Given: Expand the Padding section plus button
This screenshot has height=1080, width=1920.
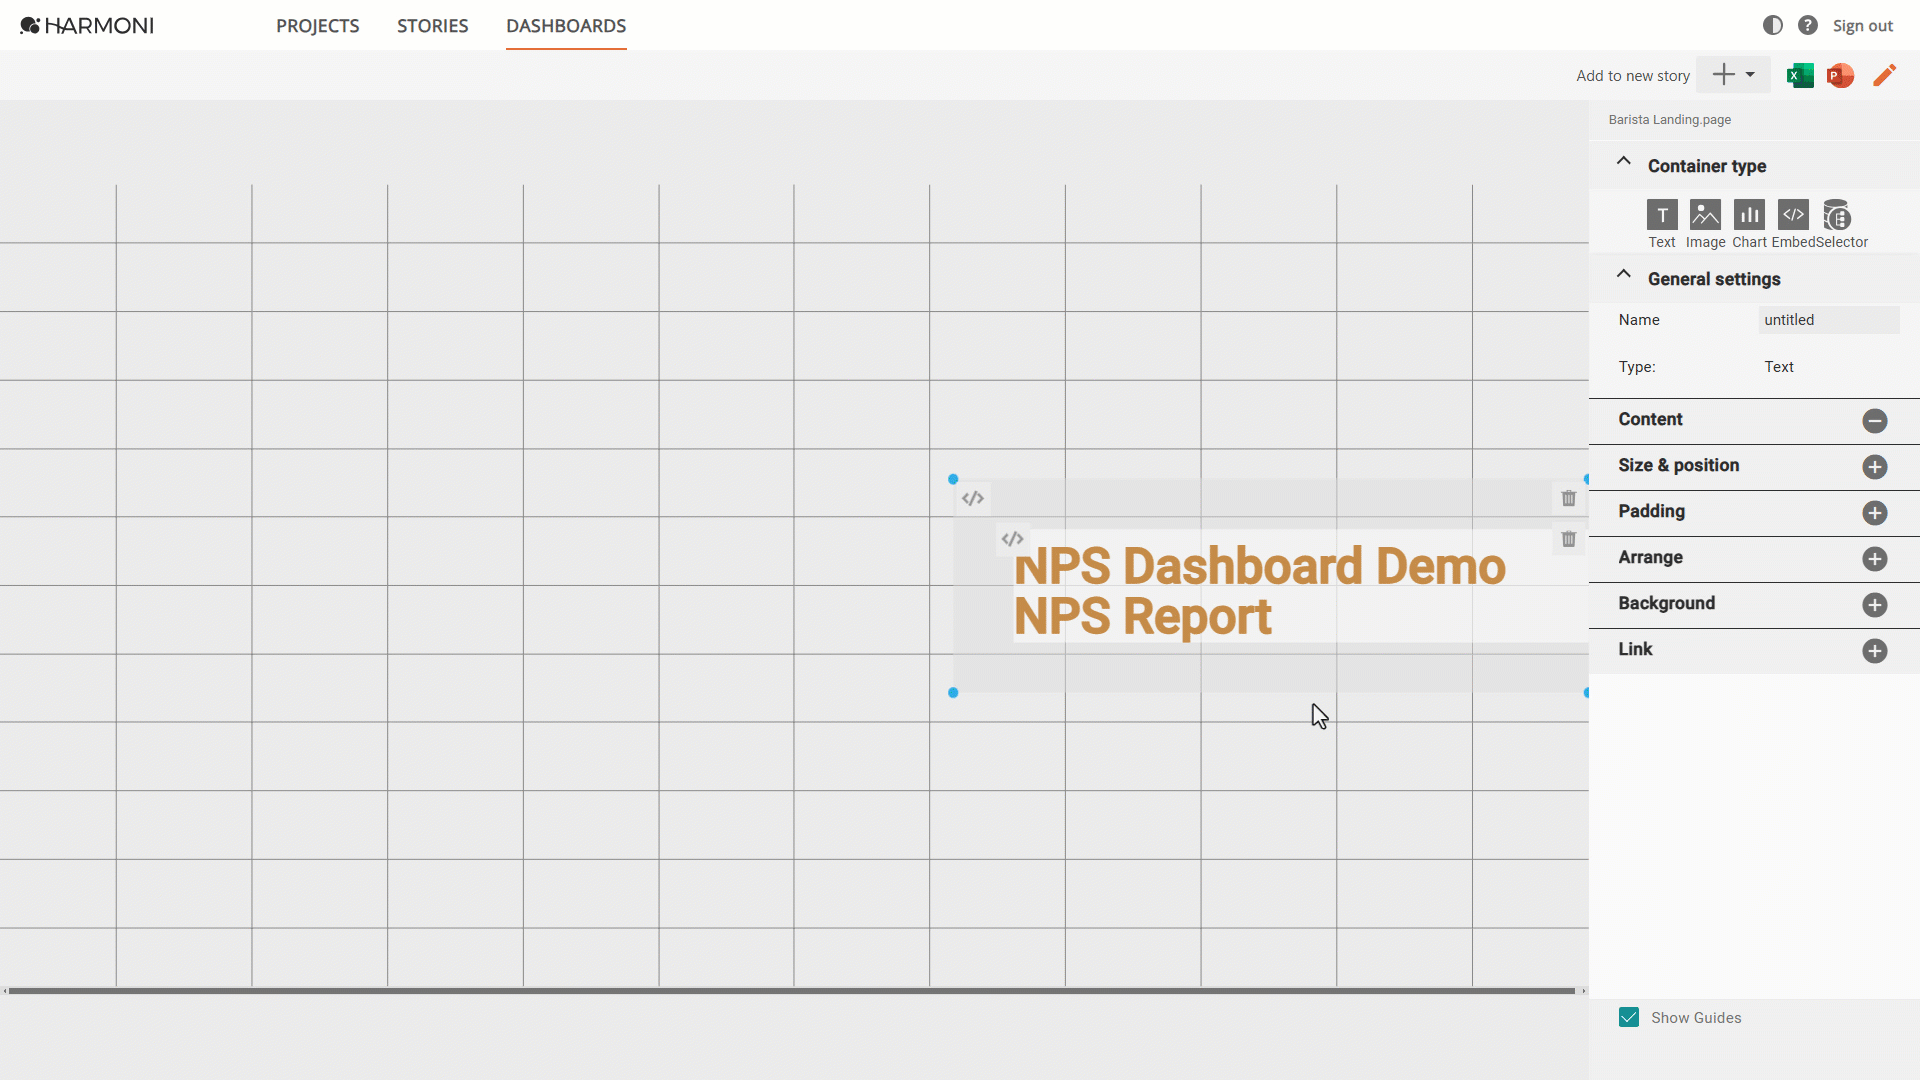Looking at the screenshot, I should pyautogui.click(x=1875, y=513).
